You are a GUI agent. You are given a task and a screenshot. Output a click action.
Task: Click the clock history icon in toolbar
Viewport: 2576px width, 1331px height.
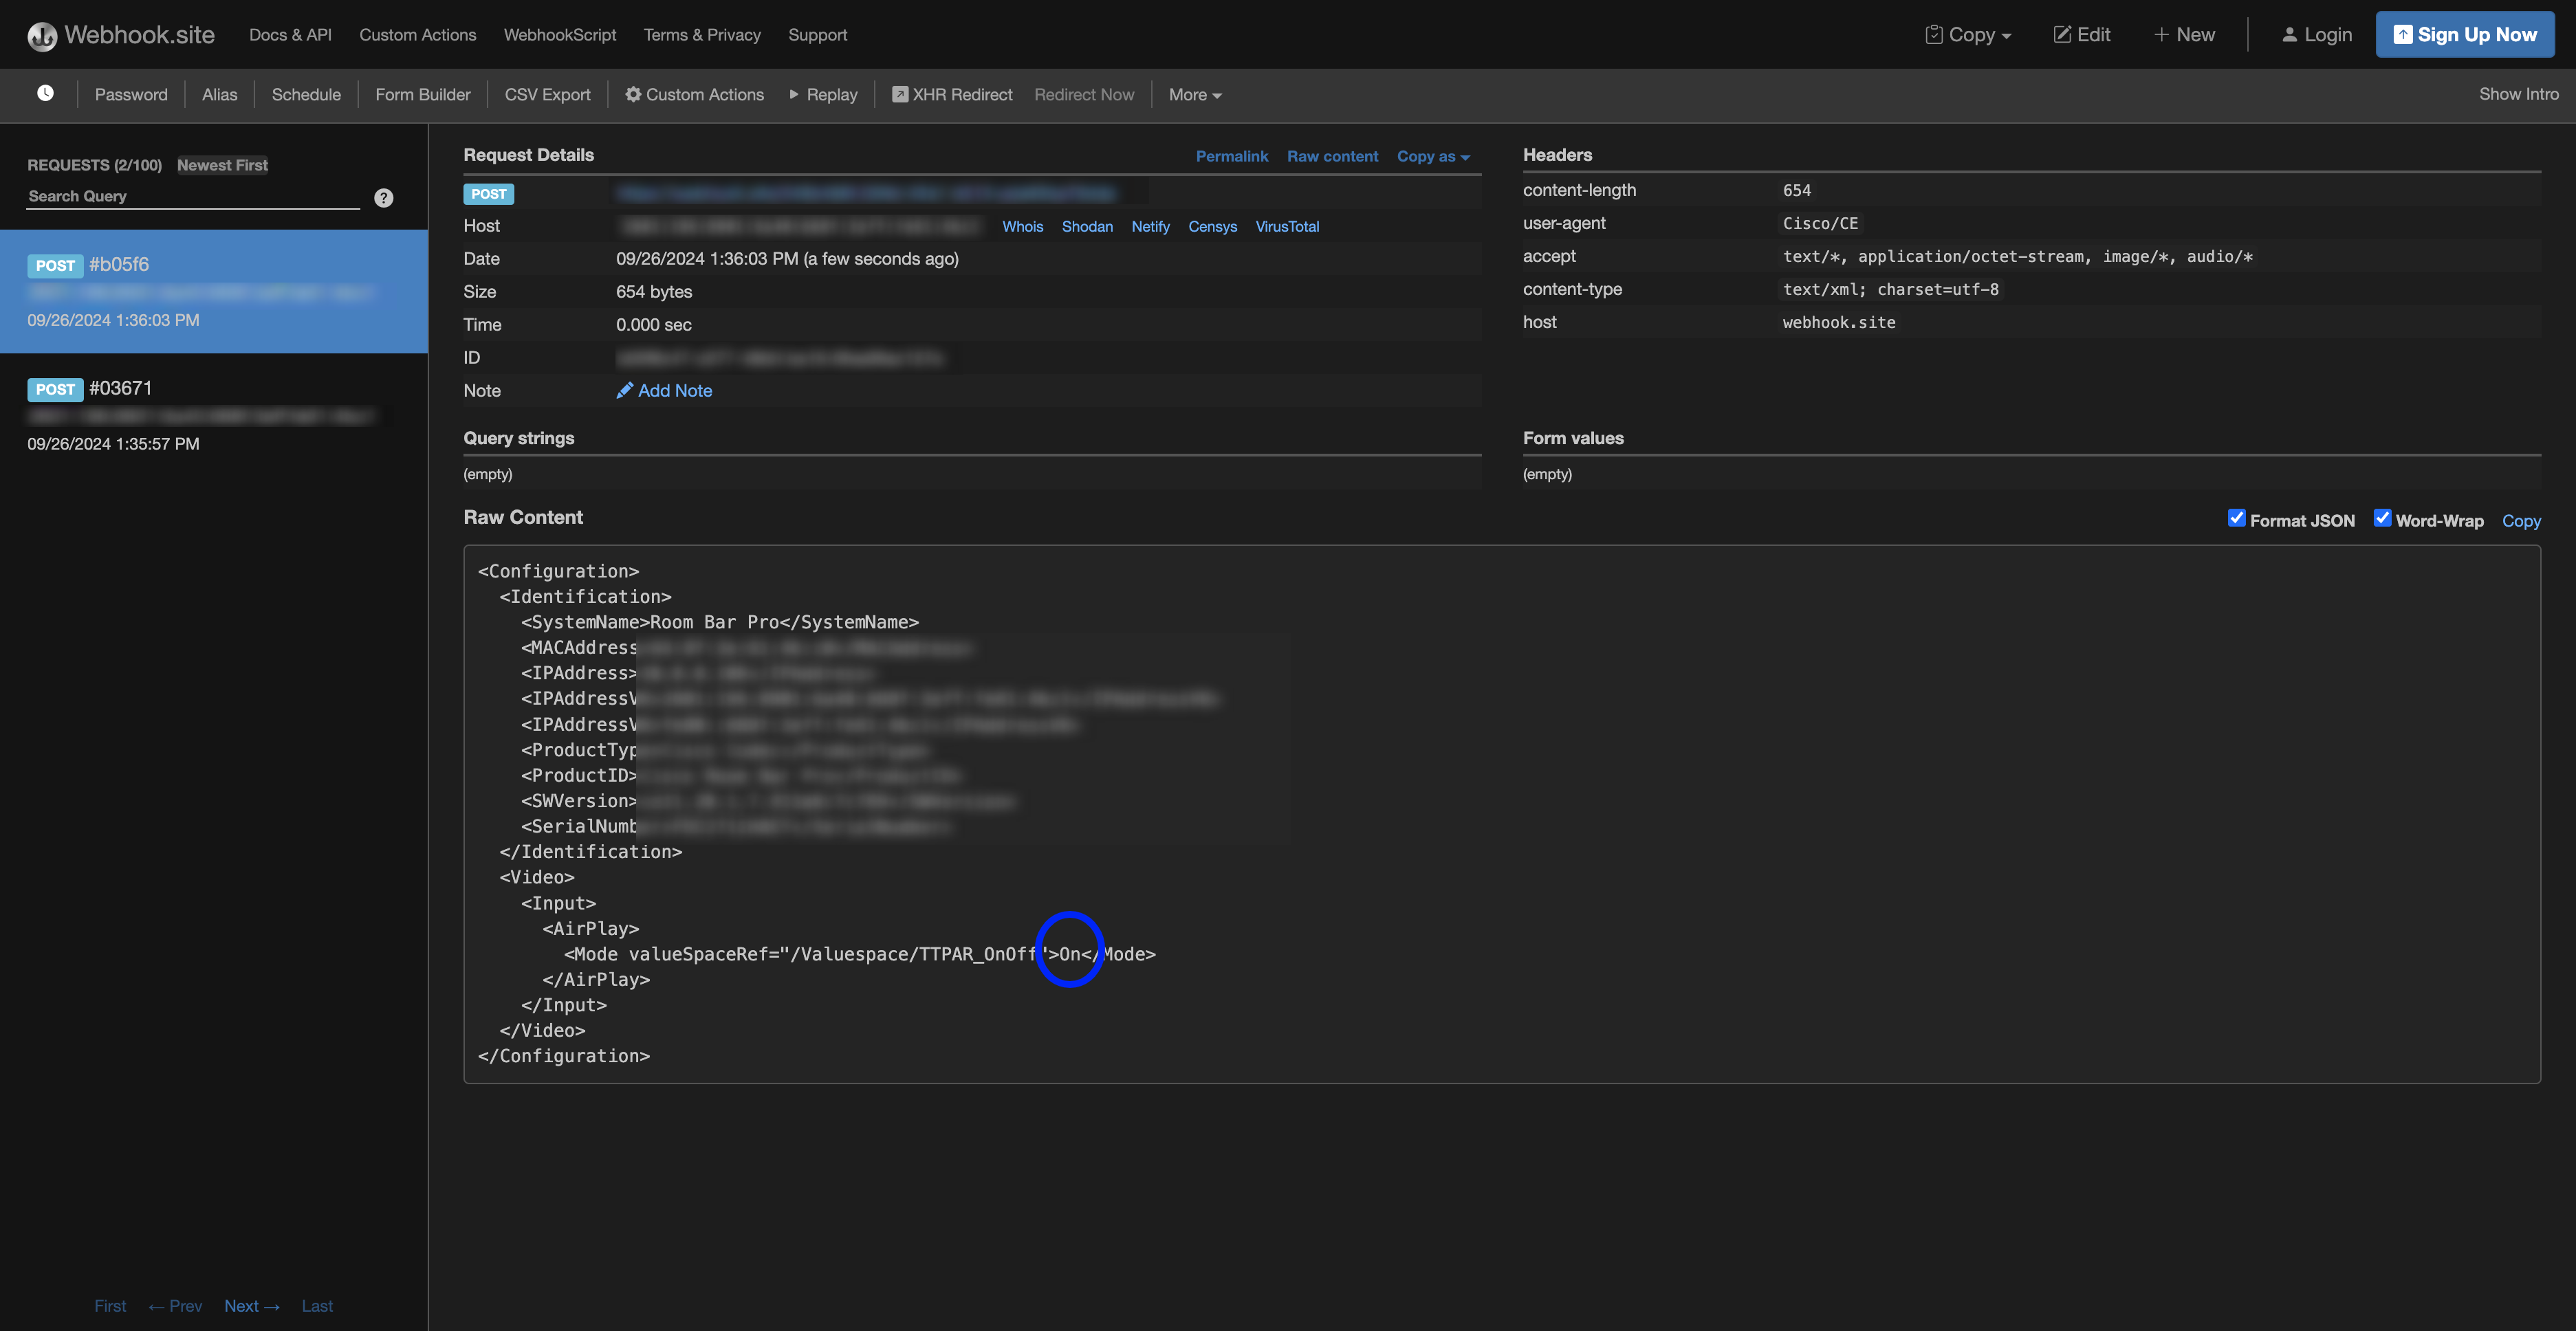[45, 93]
